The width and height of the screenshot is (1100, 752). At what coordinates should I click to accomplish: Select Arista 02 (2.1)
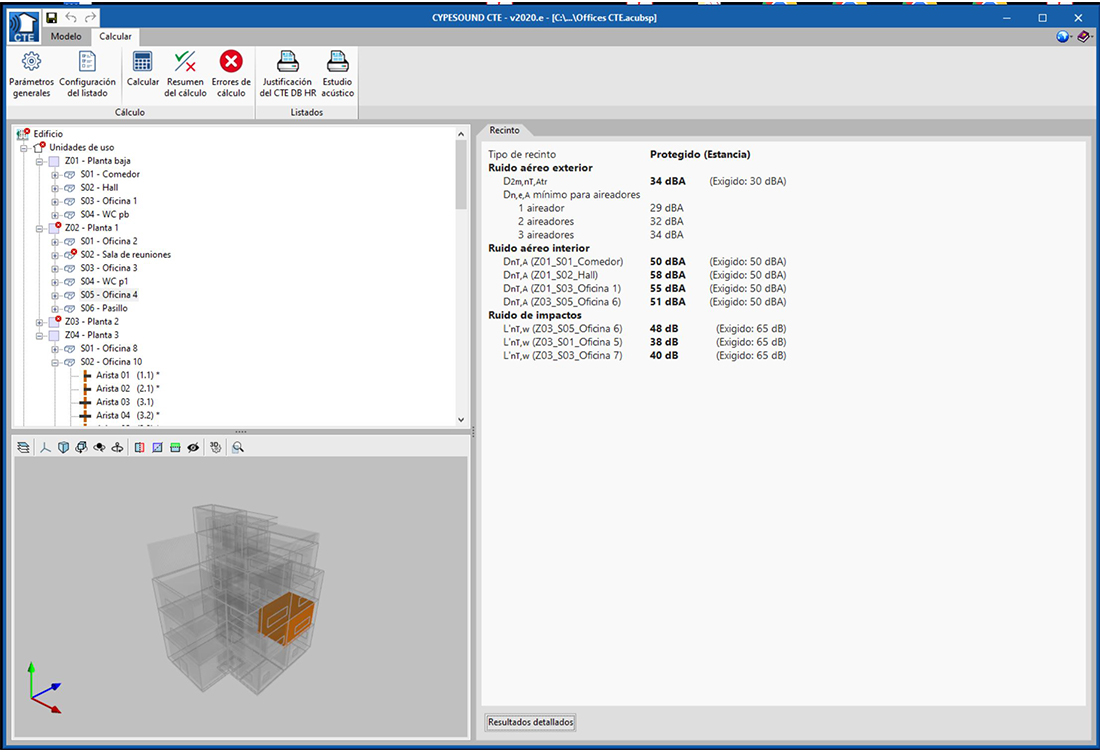[x=128, y=389]
